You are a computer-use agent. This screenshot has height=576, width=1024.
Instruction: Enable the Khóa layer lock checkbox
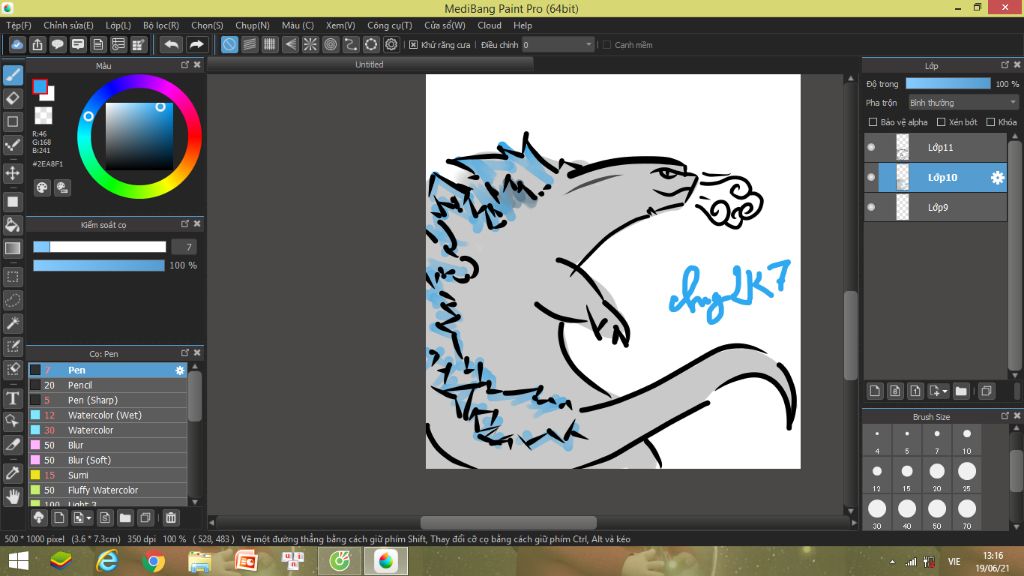point(991,122)
